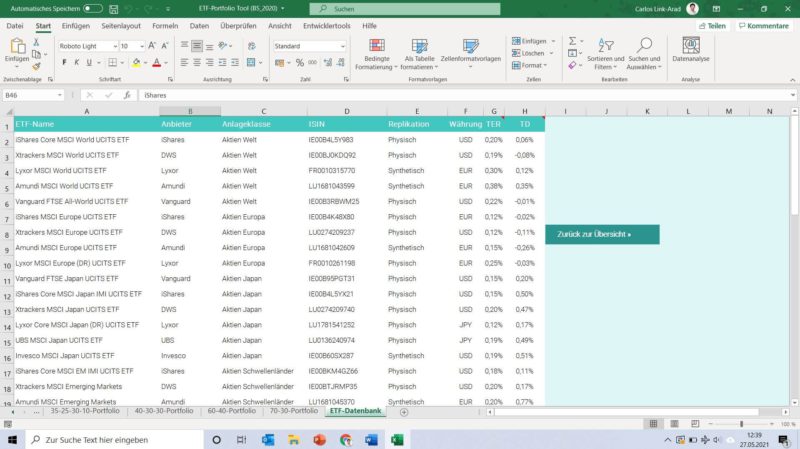Expand the formula bar
Image resolution: width=800 pixels, height=449 pixels.
792,95
